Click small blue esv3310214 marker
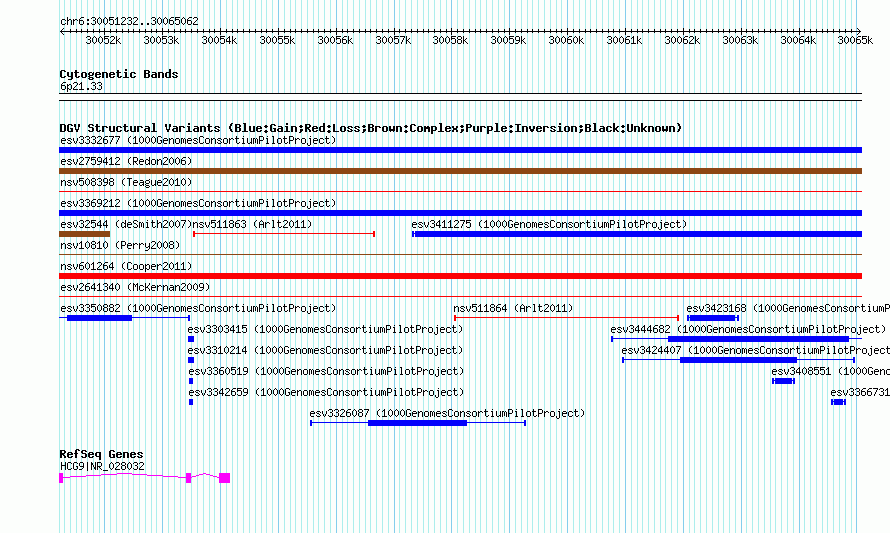Screen dimensions: 890x533 [191, 360]
